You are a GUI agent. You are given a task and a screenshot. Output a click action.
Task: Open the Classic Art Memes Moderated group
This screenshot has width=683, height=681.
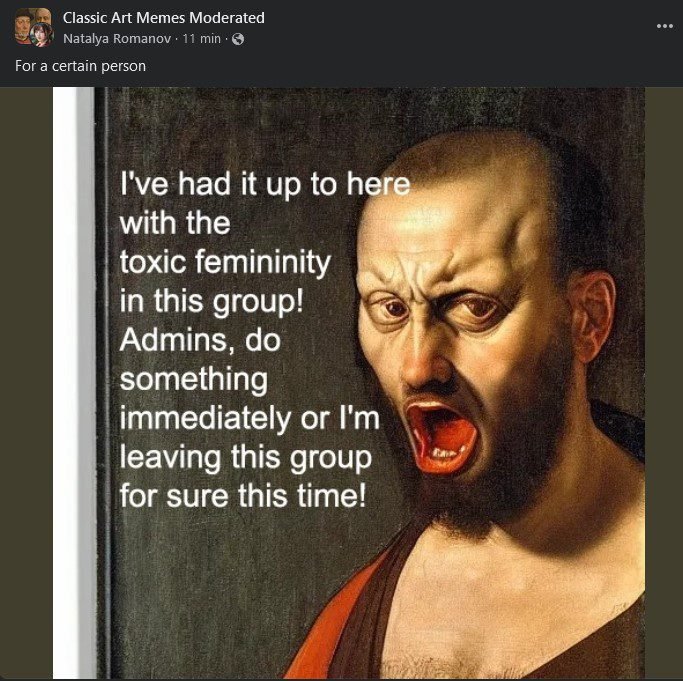(x=163, y=17)
